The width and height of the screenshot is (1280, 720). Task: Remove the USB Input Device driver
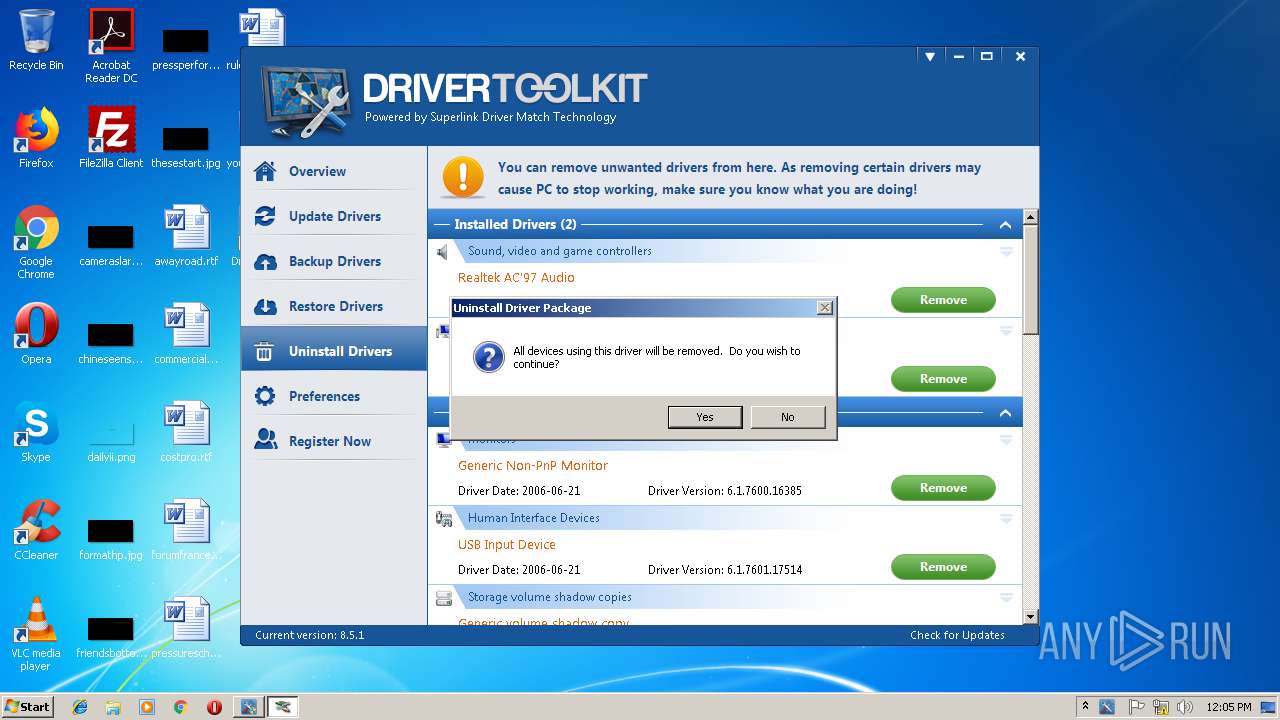pyautogui.click(x=943, y=567)
